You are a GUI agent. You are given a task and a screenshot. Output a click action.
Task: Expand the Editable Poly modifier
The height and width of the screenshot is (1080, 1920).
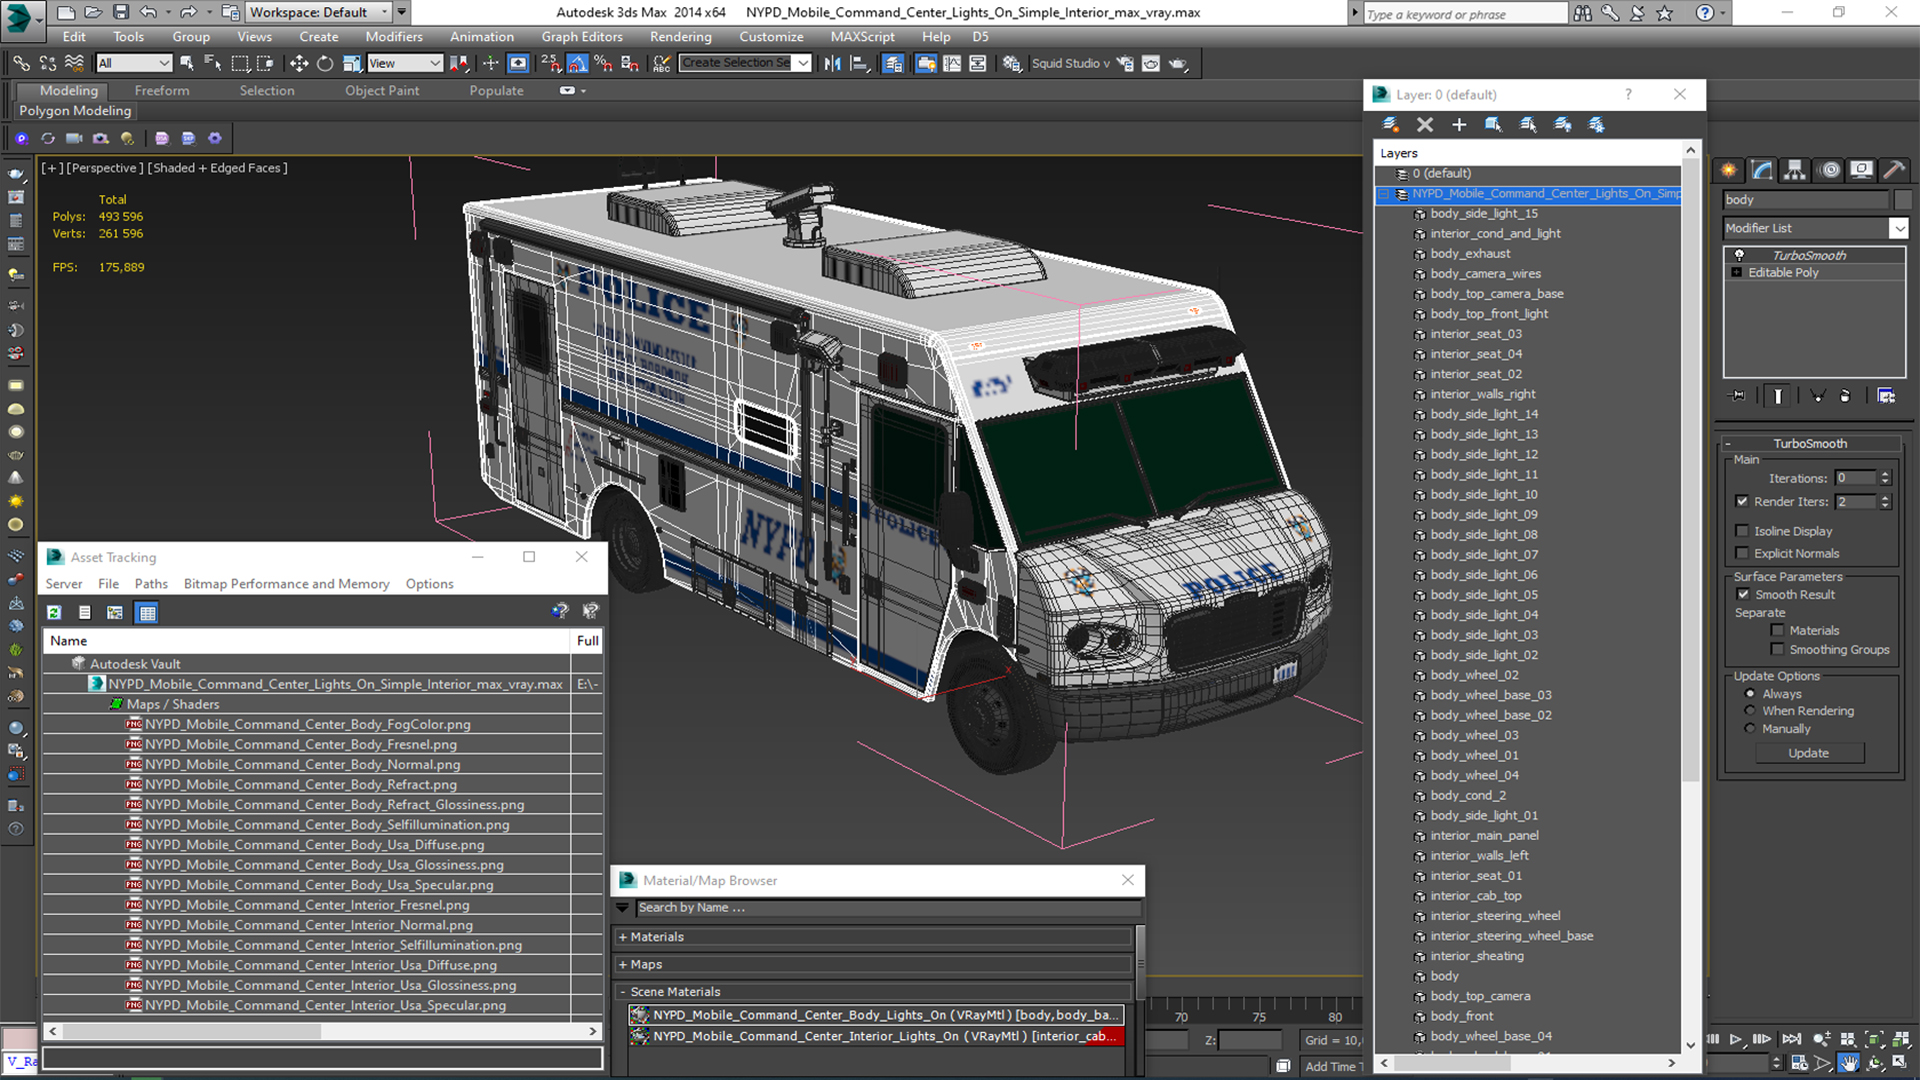pos(1737,272)
